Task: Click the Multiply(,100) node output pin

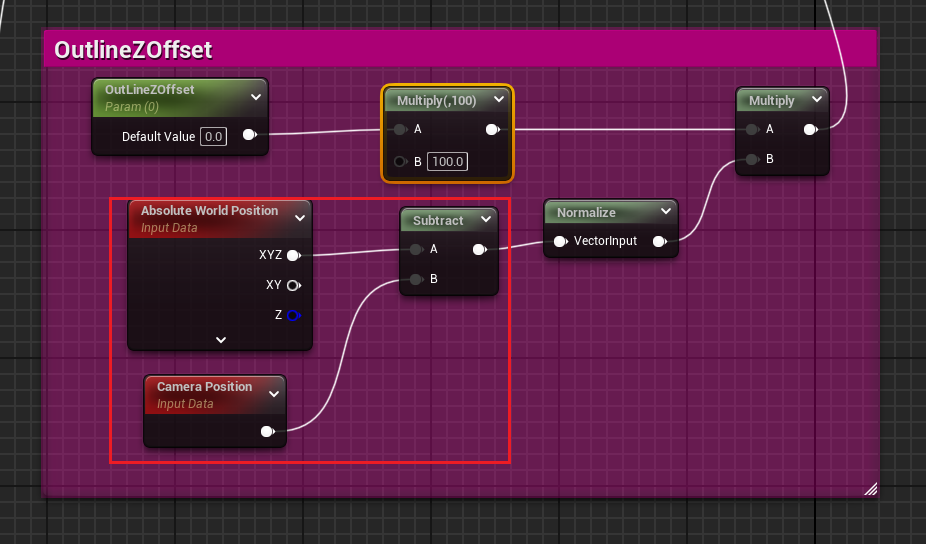Action: coord(492,129)
